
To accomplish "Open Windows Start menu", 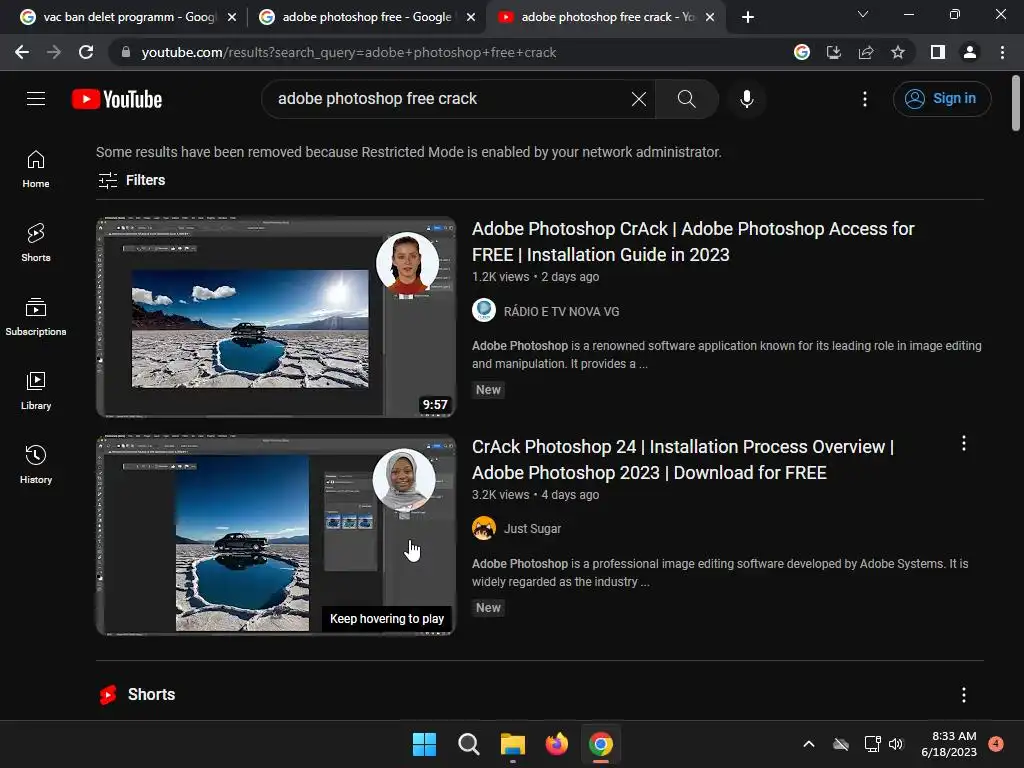I will (424, 744).
